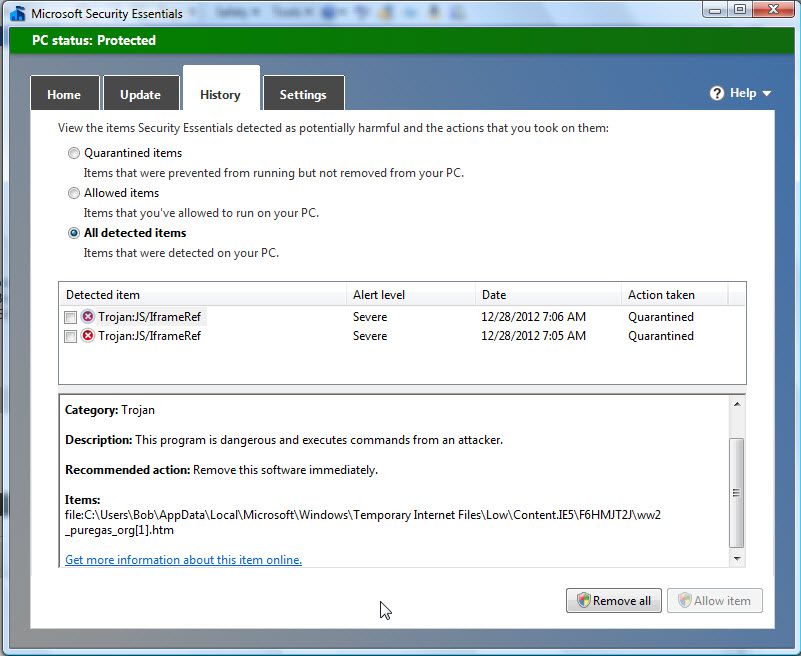Click red threat icon on 7:06 AM row
This screenshot has width=801, height=656.
point(88,317)
